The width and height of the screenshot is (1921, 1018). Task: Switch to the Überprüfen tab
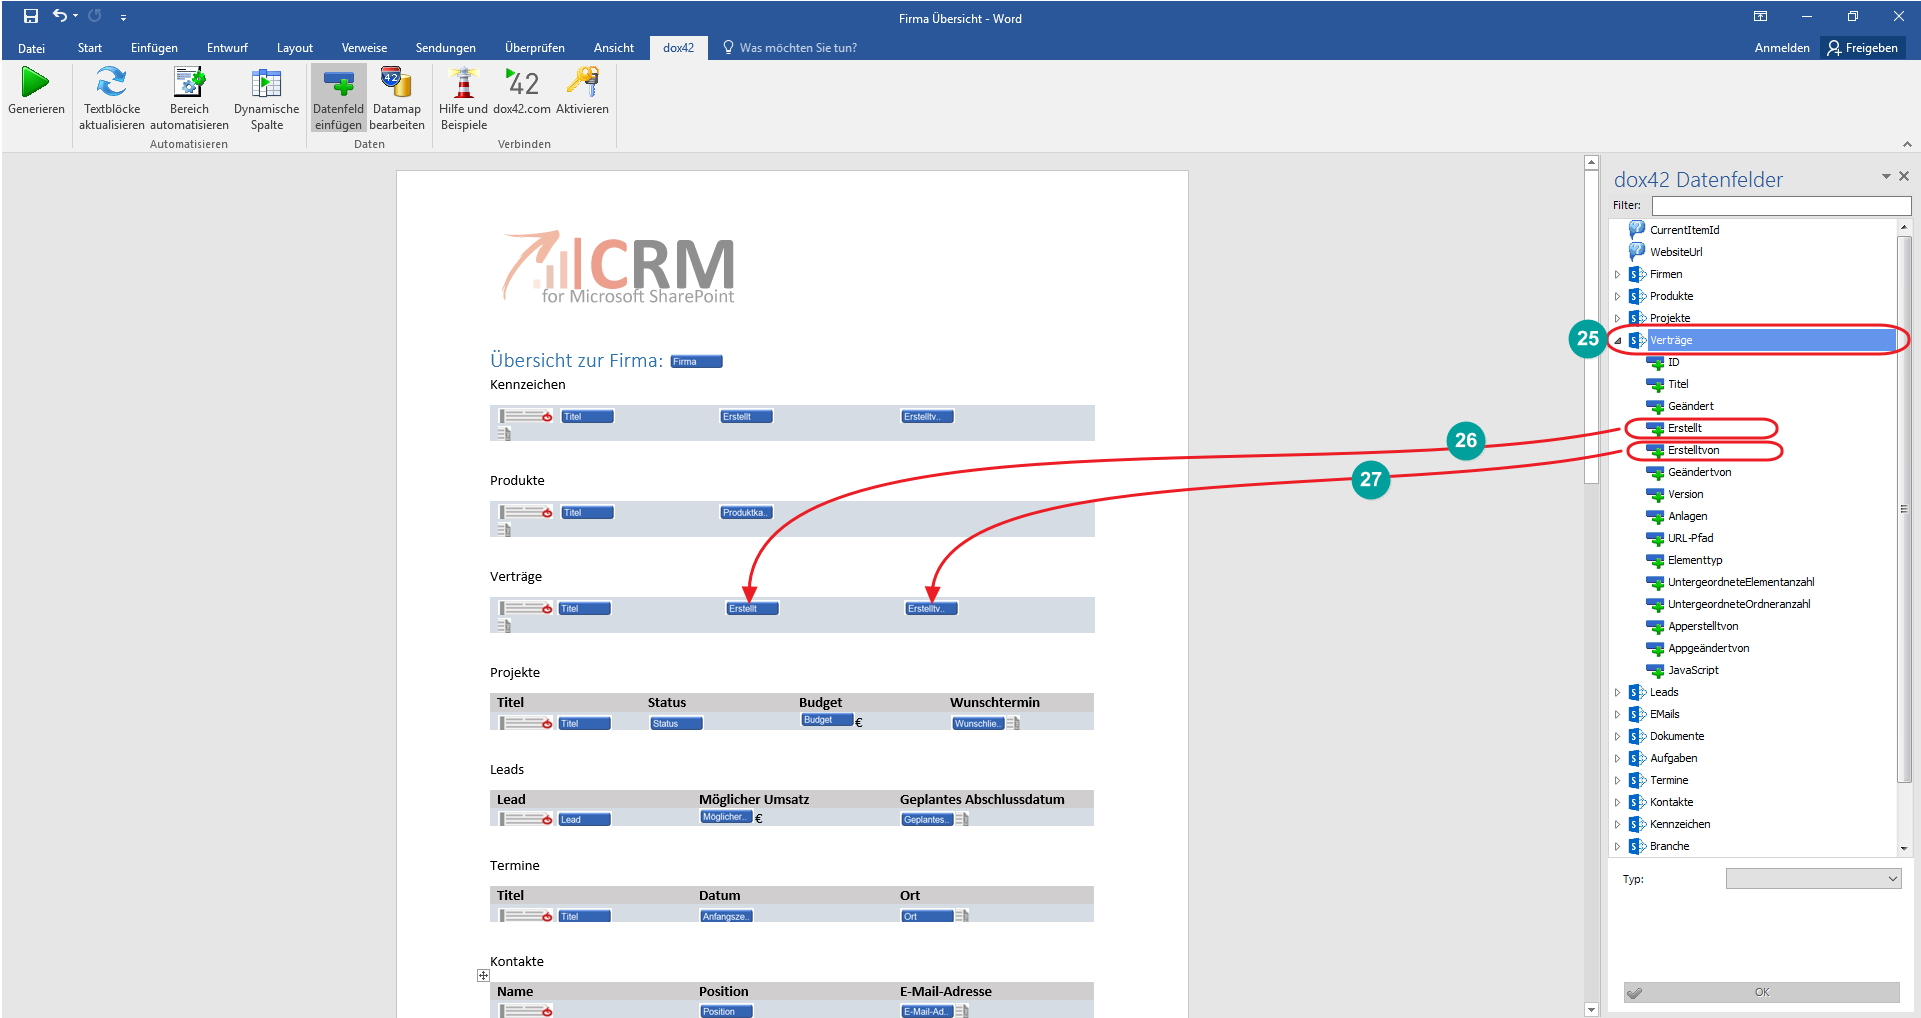pyautogui.click(x=534, y=48)
